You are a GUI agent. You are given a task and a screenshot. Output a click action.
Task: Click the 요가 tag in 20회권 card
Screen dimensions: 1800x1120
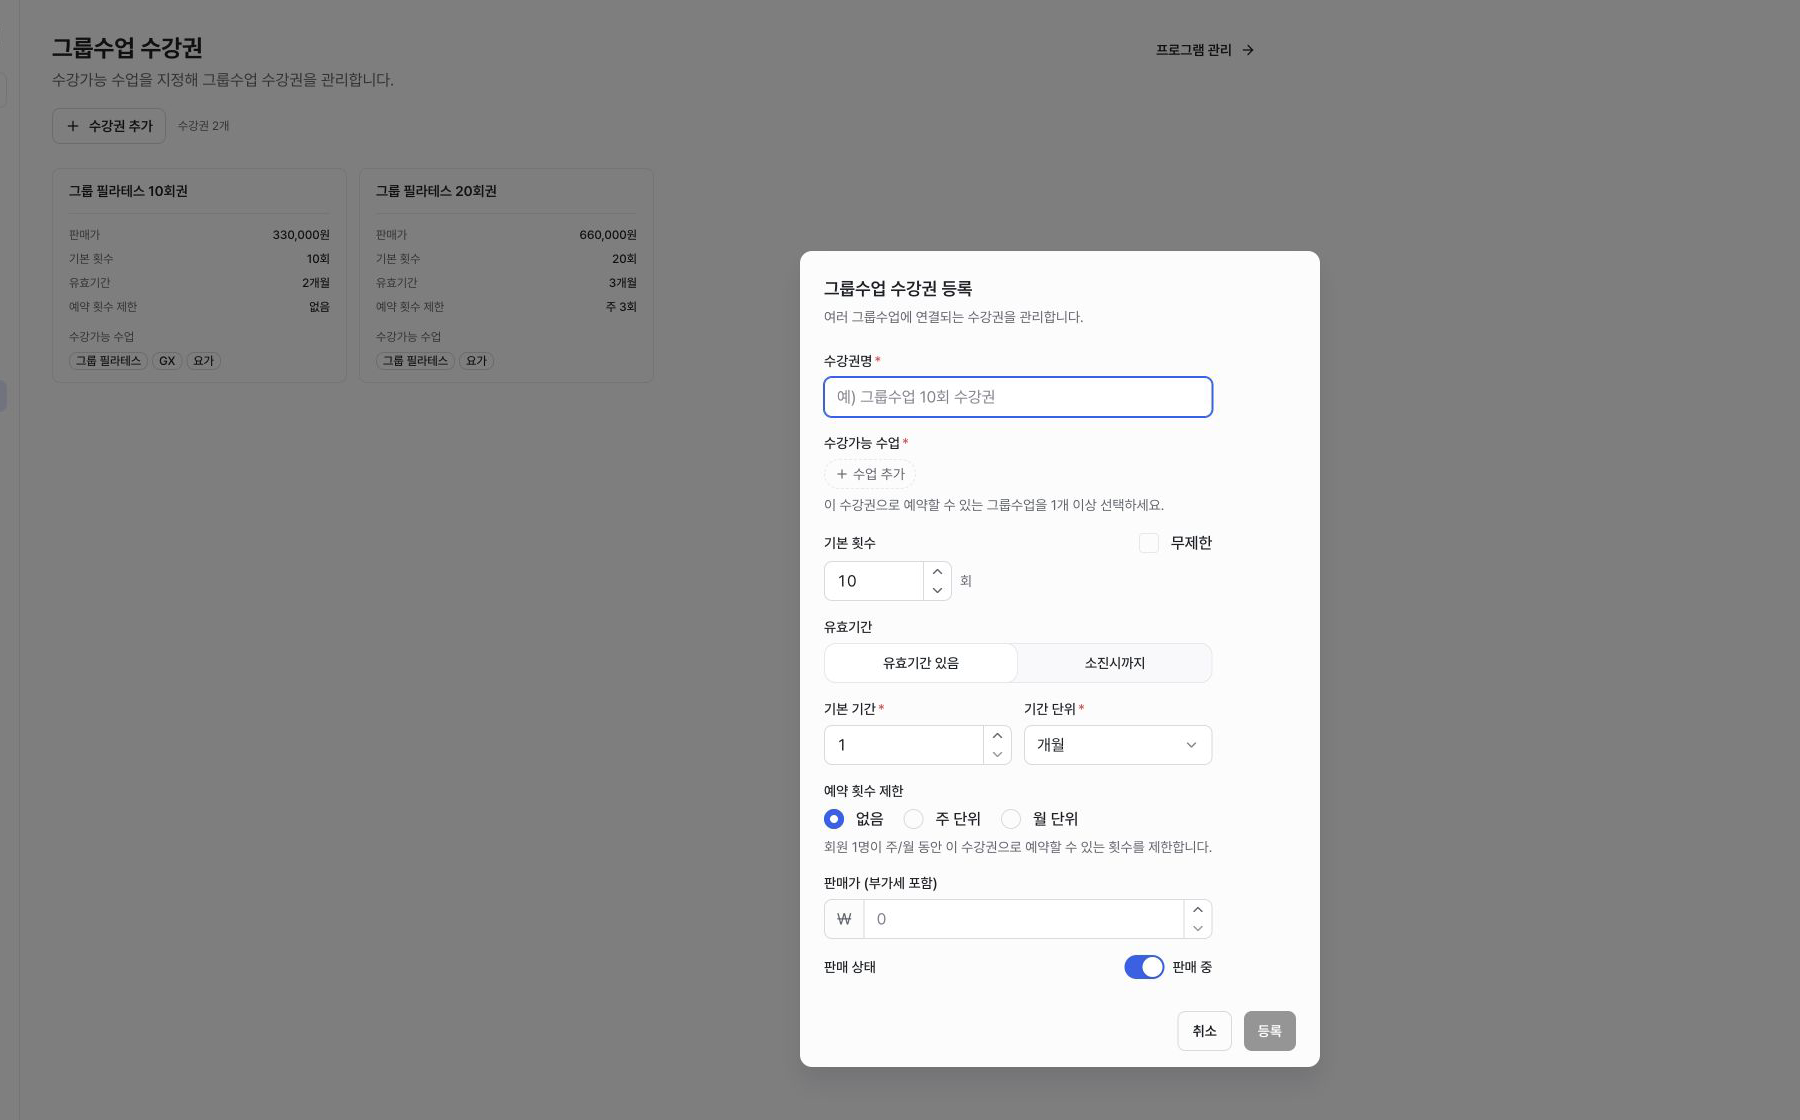click(477, 361)
